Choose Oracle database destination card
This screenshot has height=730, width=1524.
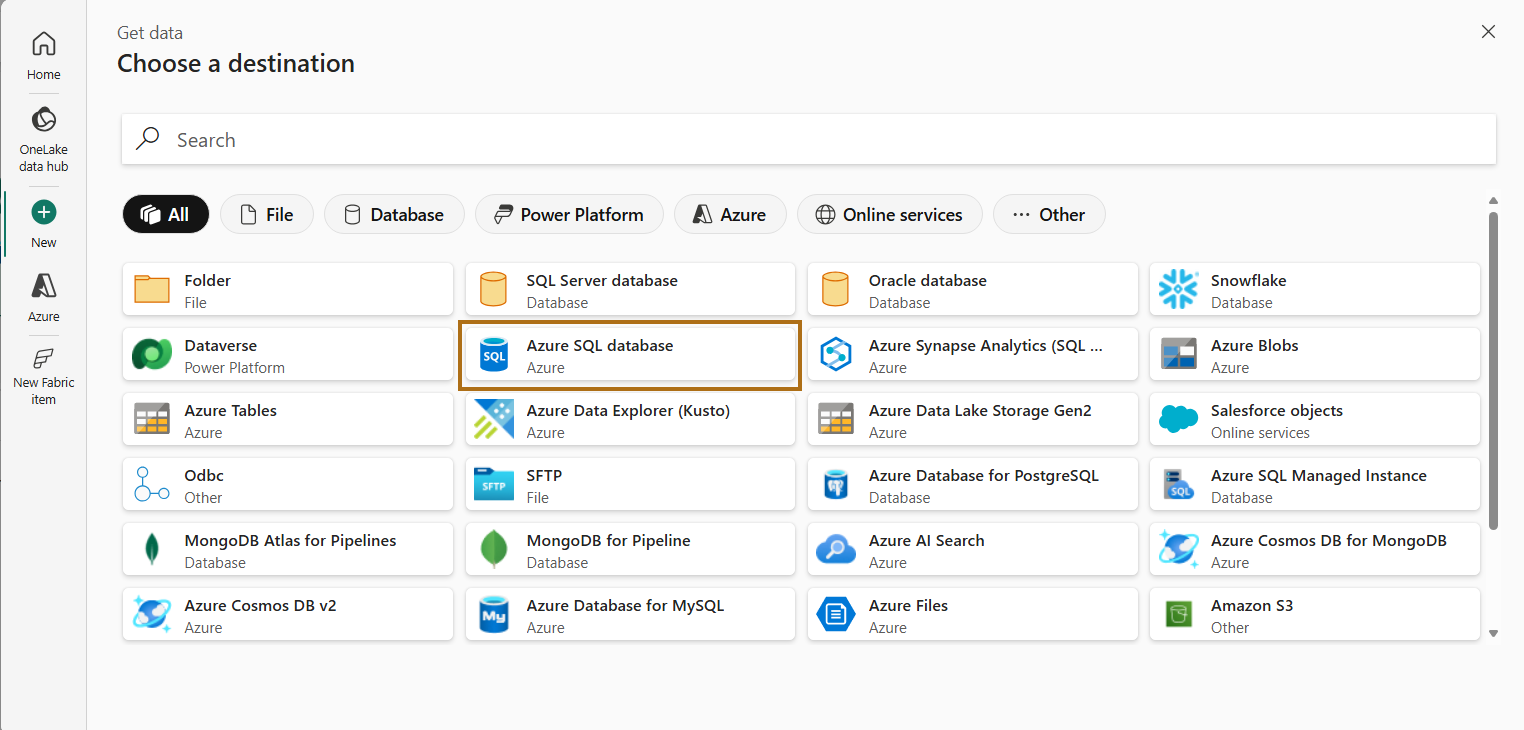(x=972, y=290)
